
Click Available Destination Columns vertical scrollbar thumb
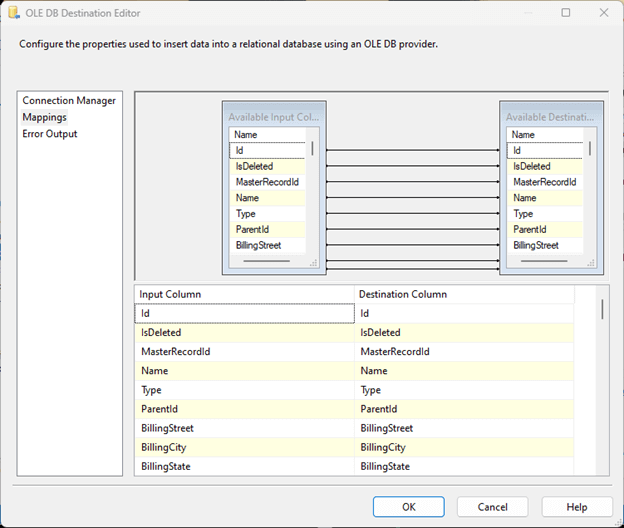tap(590, 148)
